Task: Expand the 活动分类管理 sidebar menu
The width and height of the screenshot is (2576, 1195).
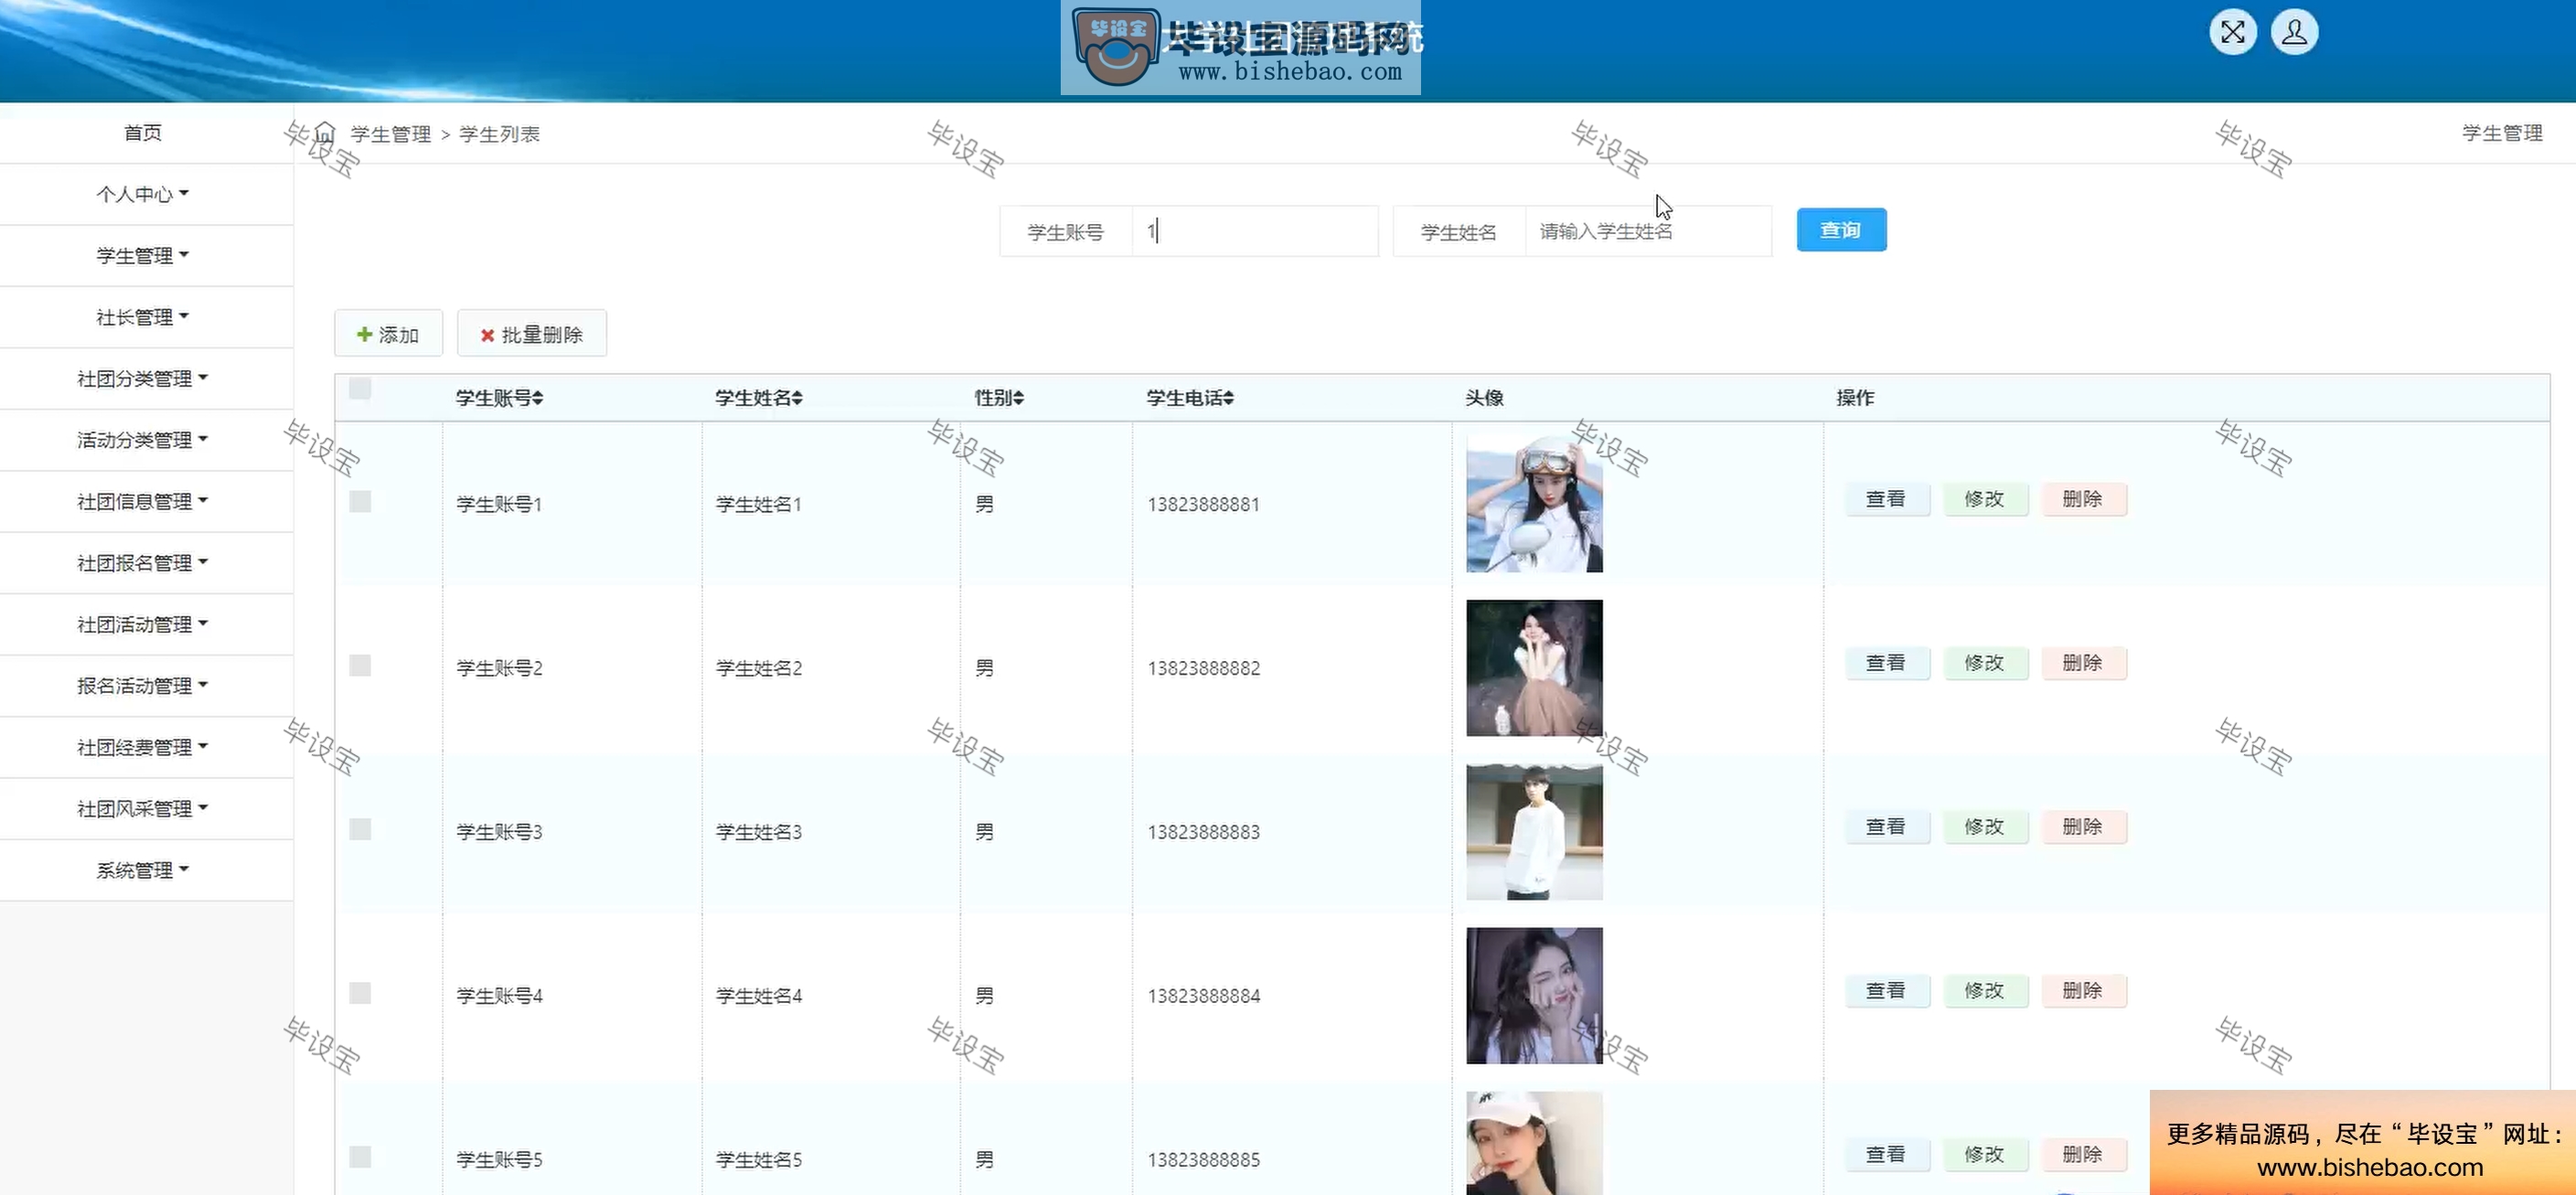Action: [x=146, y=440]
